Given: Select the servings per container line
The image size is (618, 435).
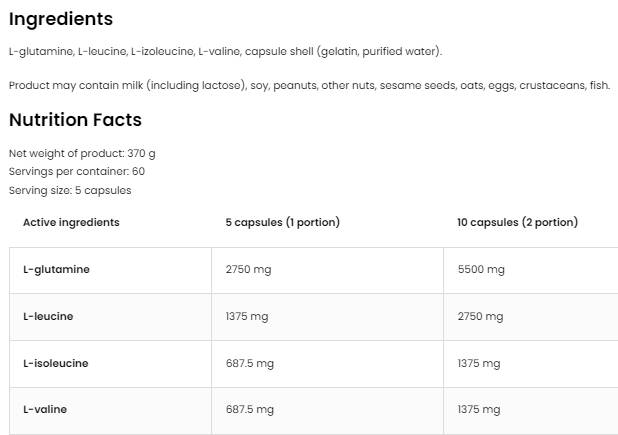Looking at the screenshot, I should 77,172.
